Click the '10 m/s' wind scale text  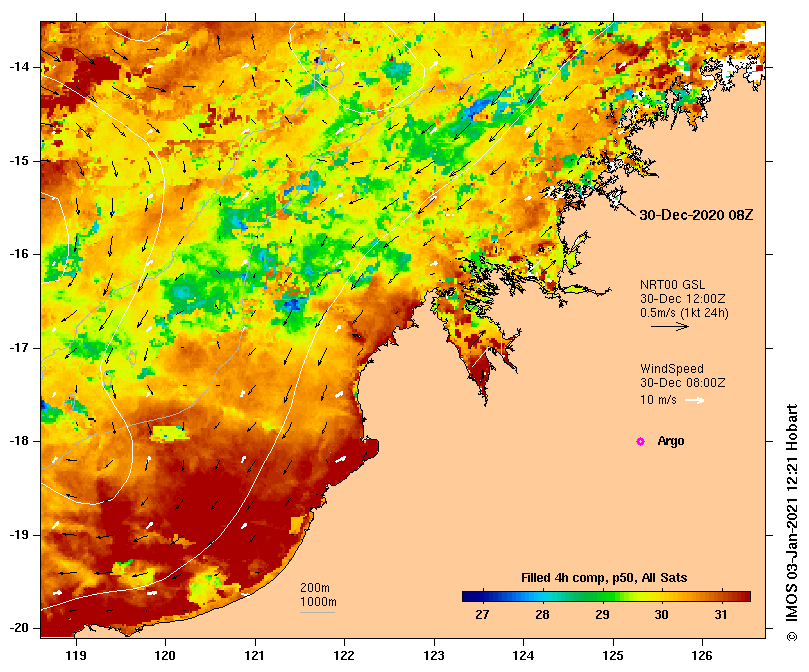coord(658,400)
